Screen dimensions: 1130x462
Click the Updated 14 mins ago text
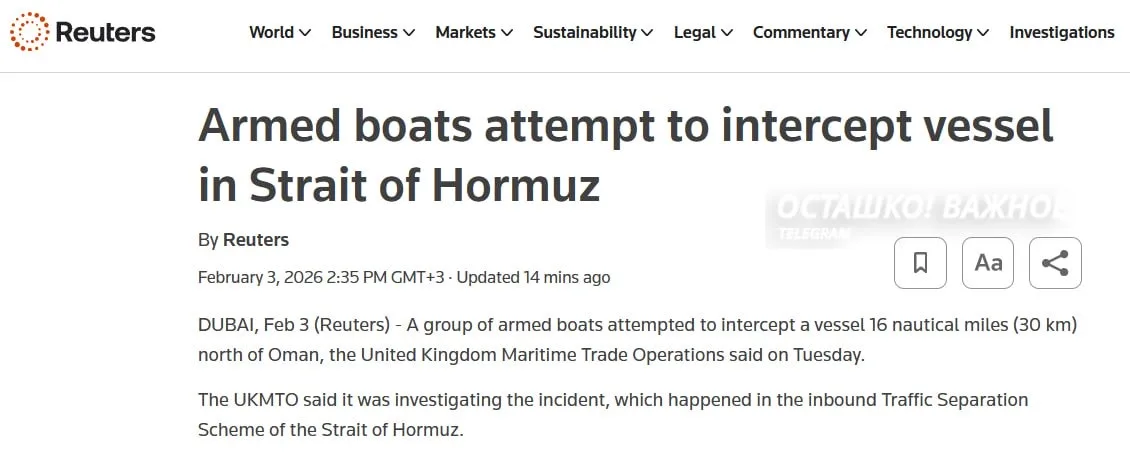point(533,277)
